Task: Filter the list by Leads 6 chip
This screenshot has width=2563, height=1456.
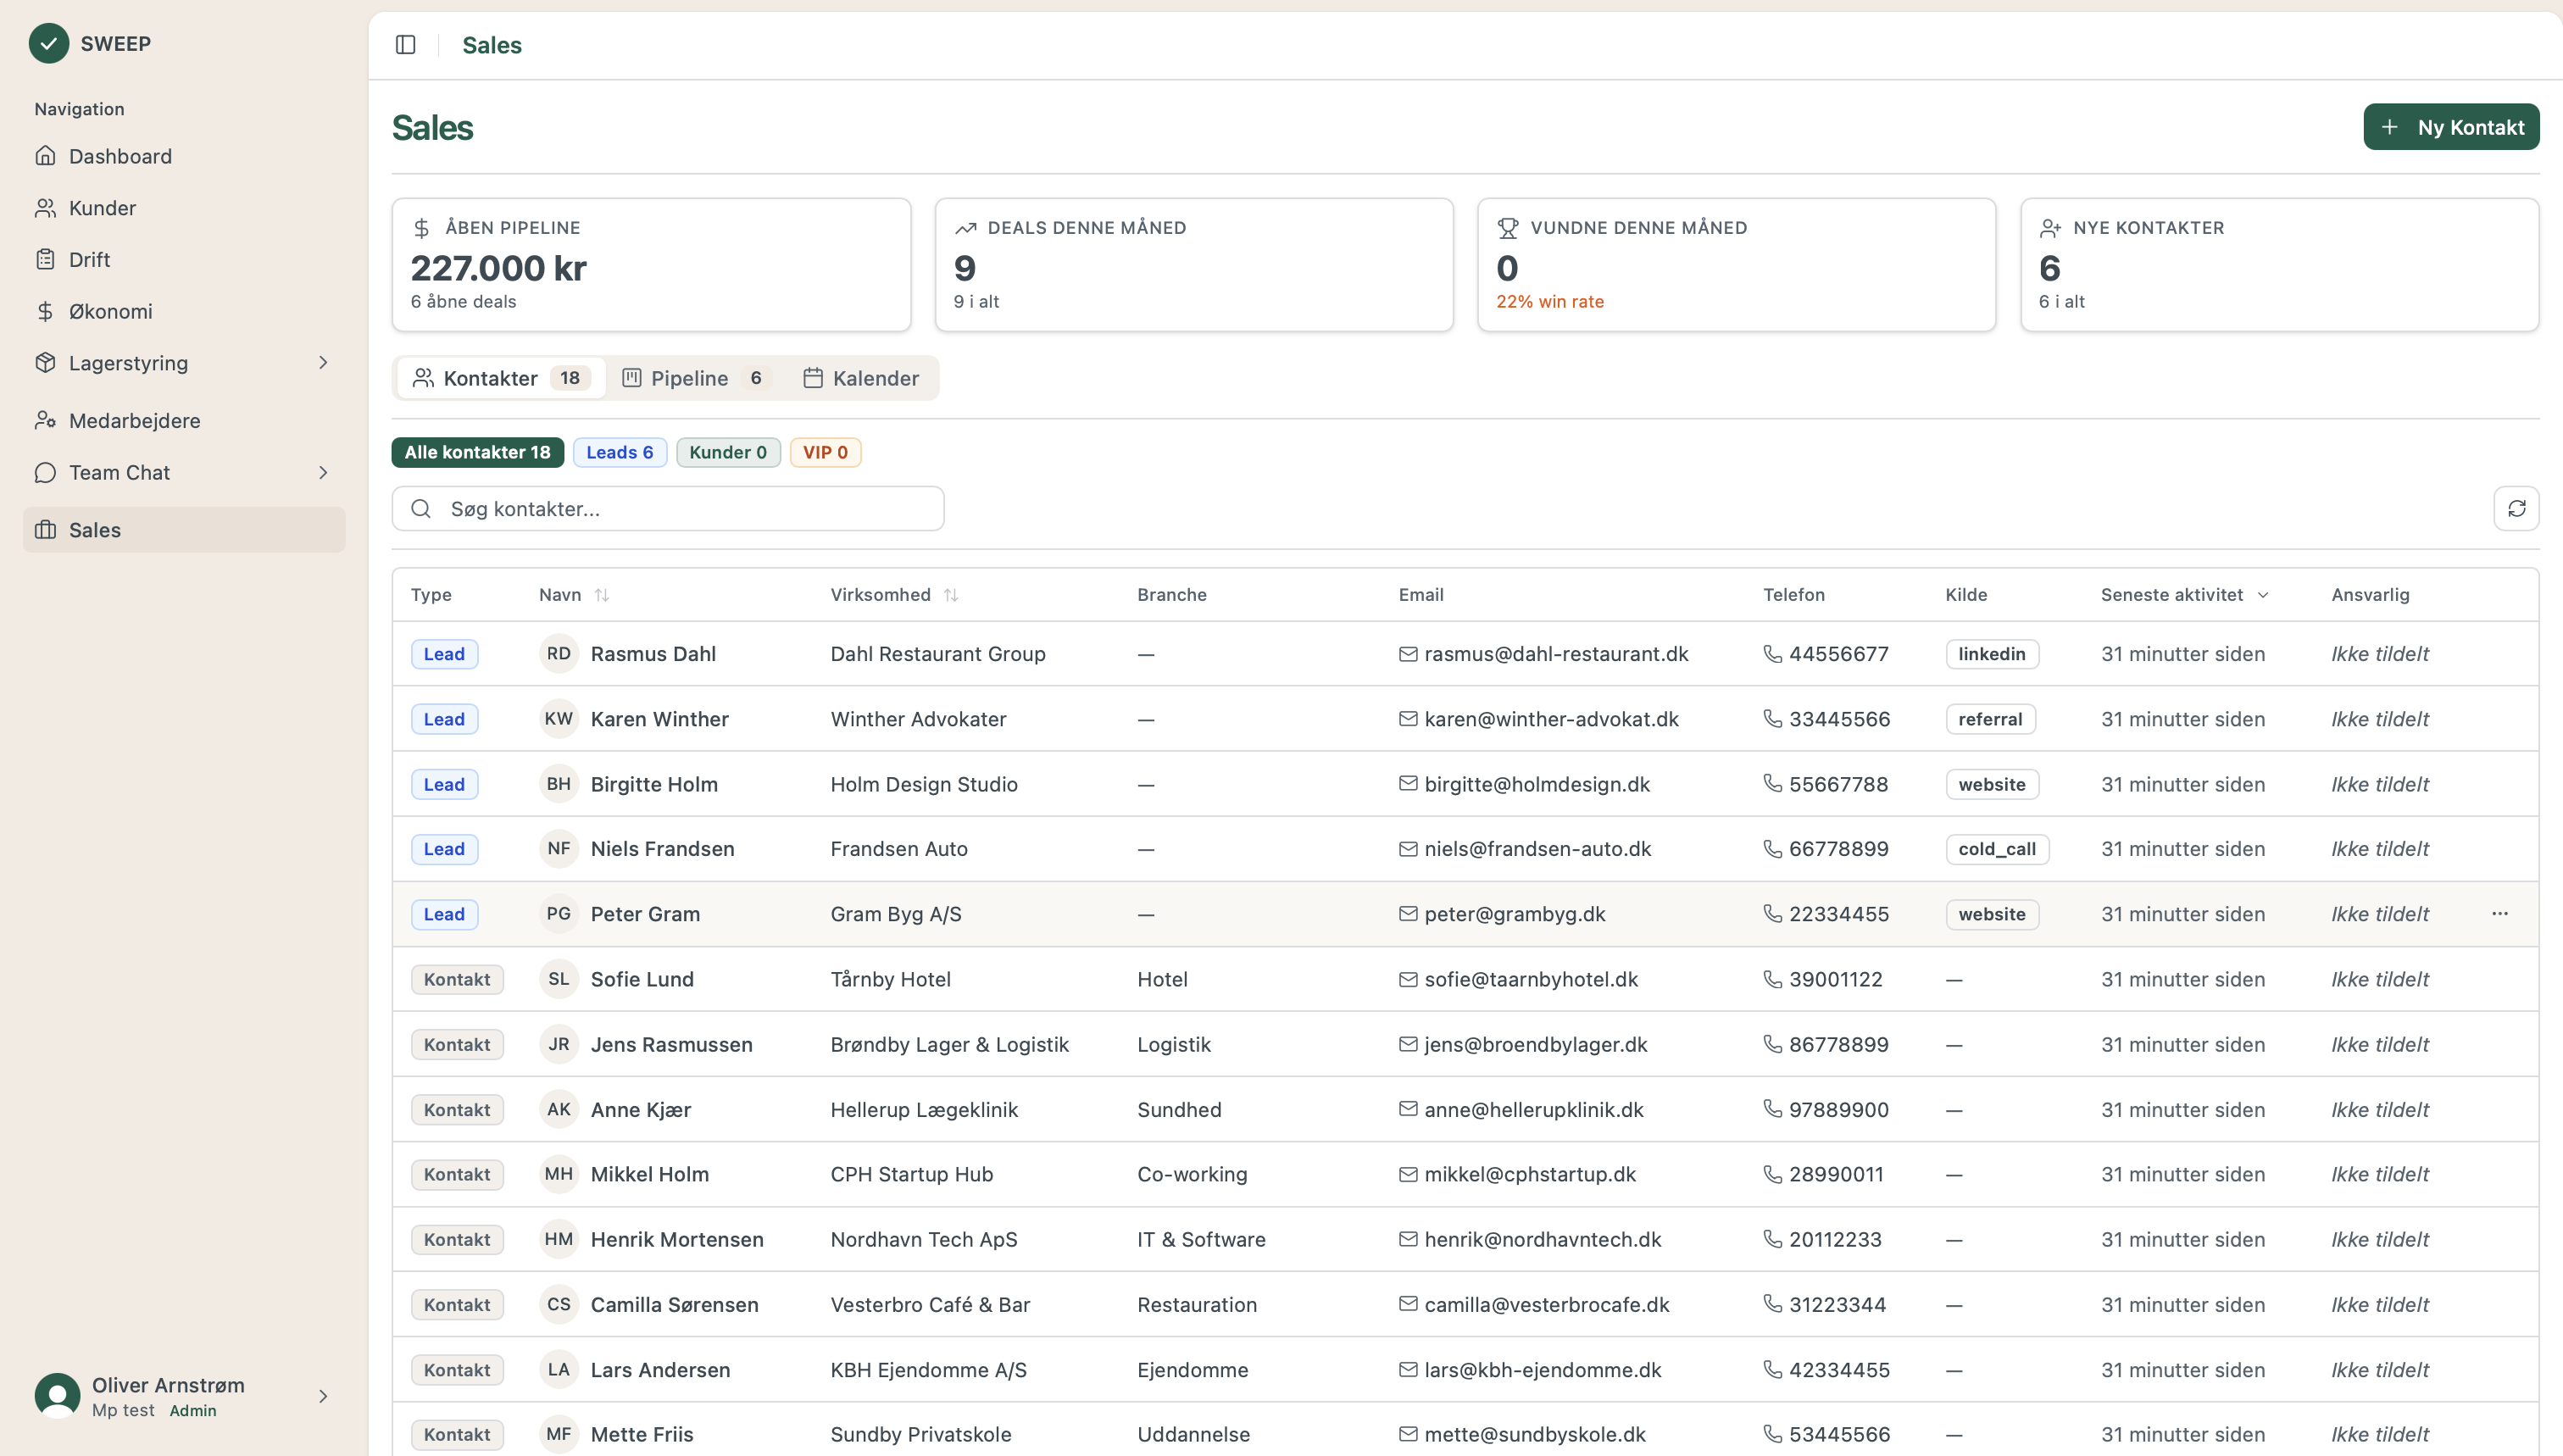Action: pos(619,452)
